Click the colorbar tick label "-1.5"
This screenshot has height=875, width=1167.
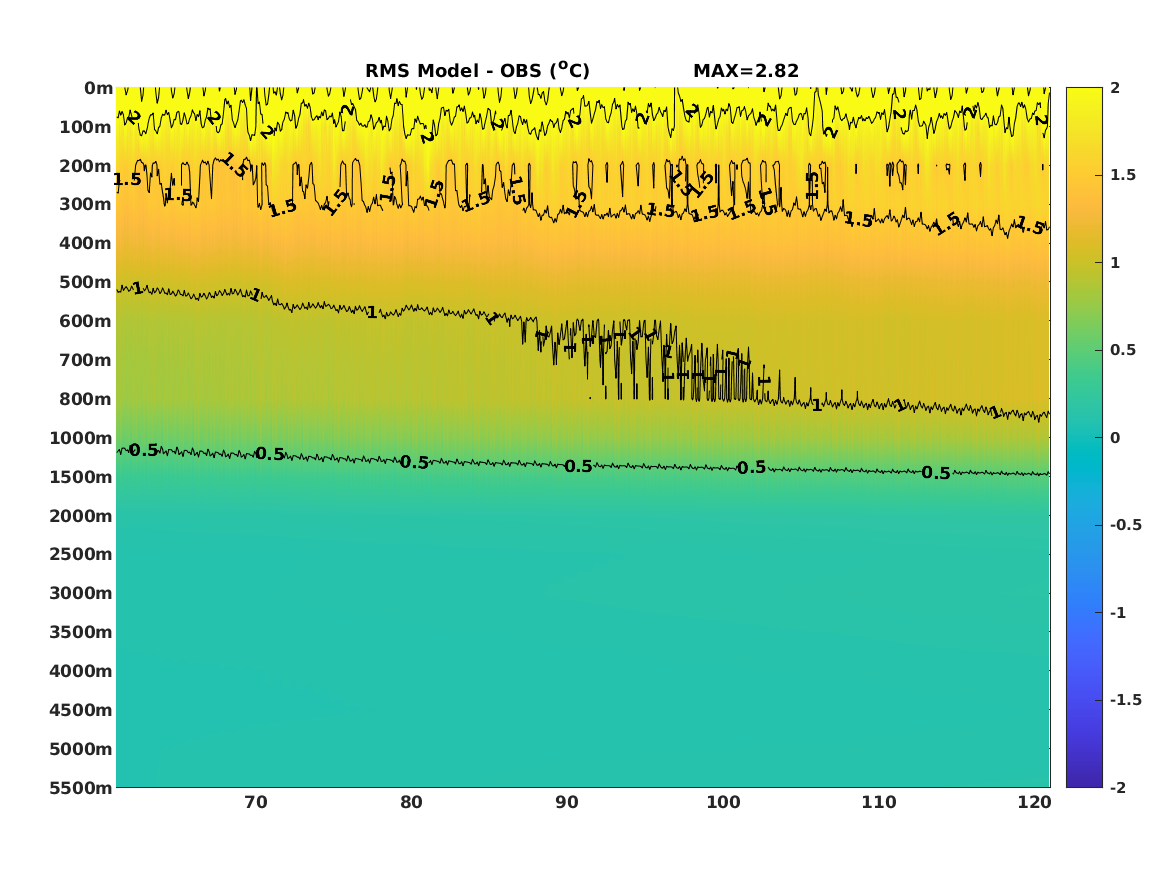coord(1125,700)
